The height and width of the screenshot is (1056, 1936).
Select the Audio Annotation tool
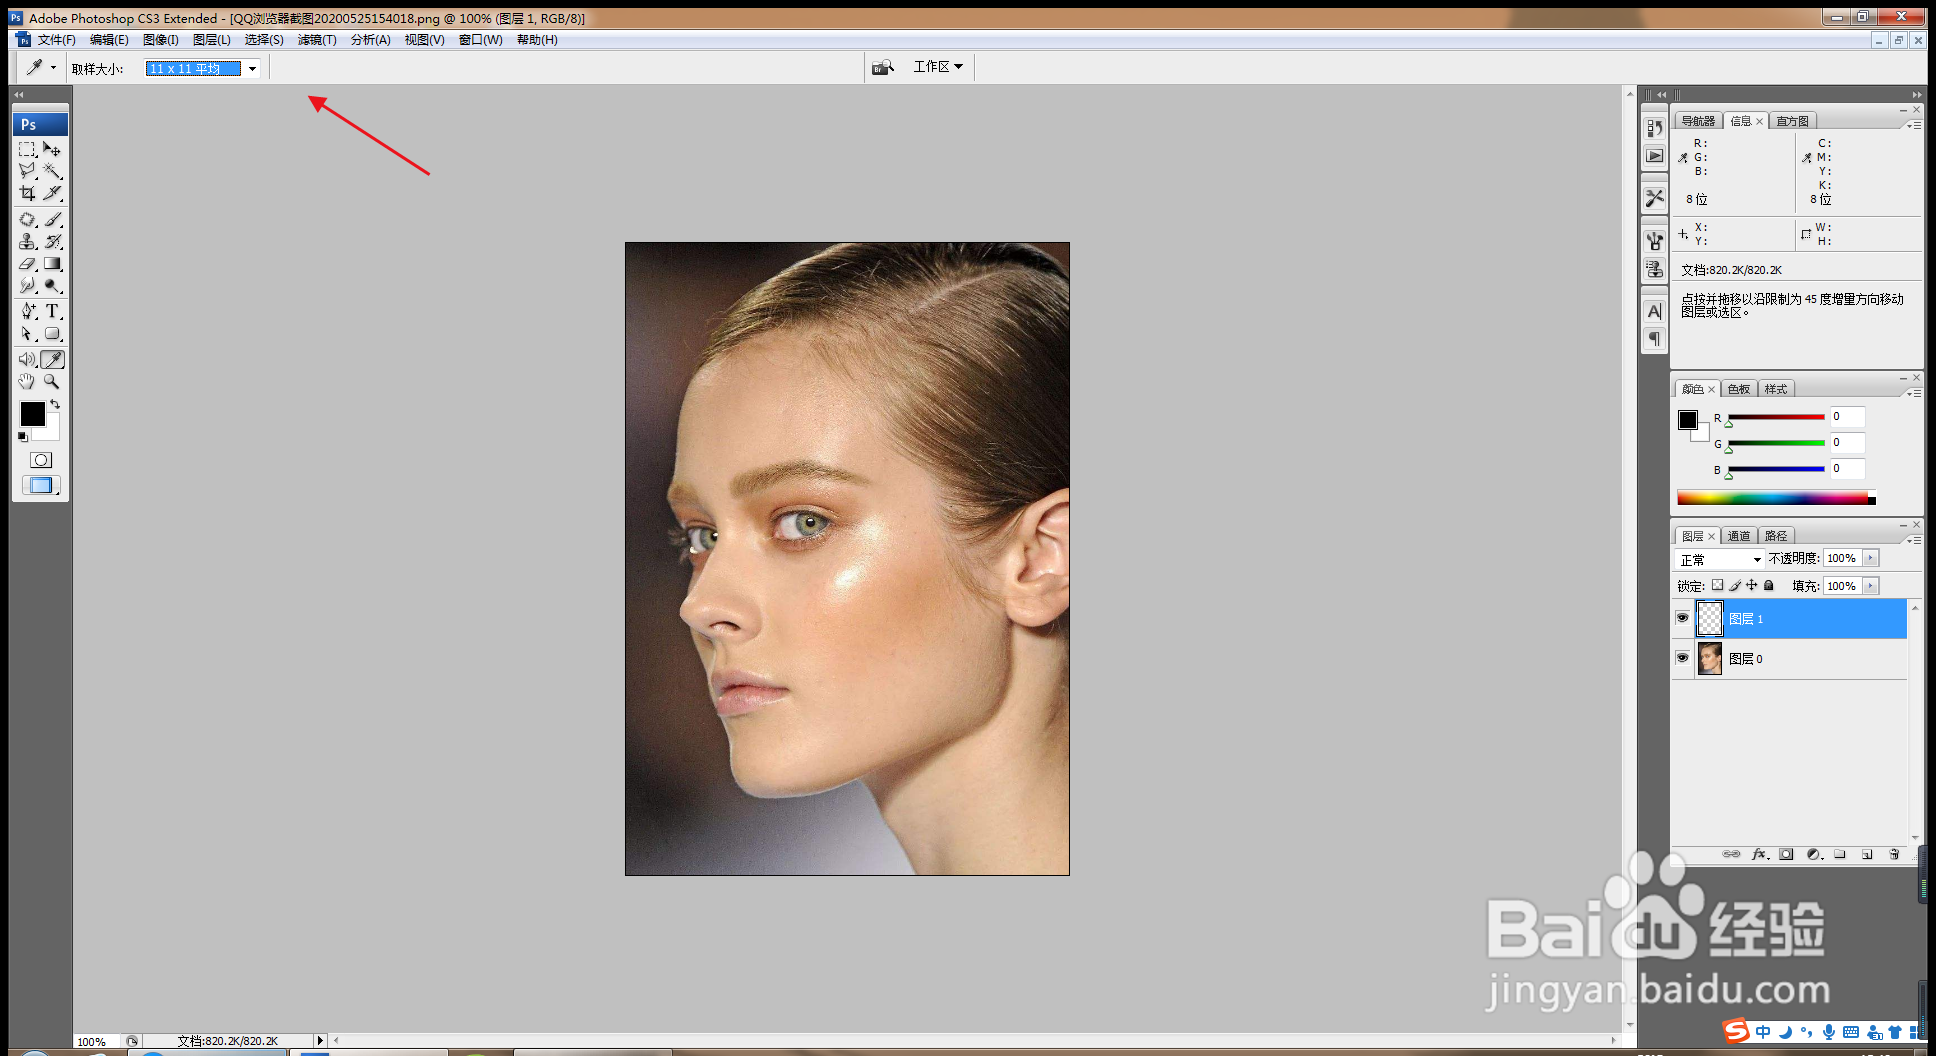point(28,359)
